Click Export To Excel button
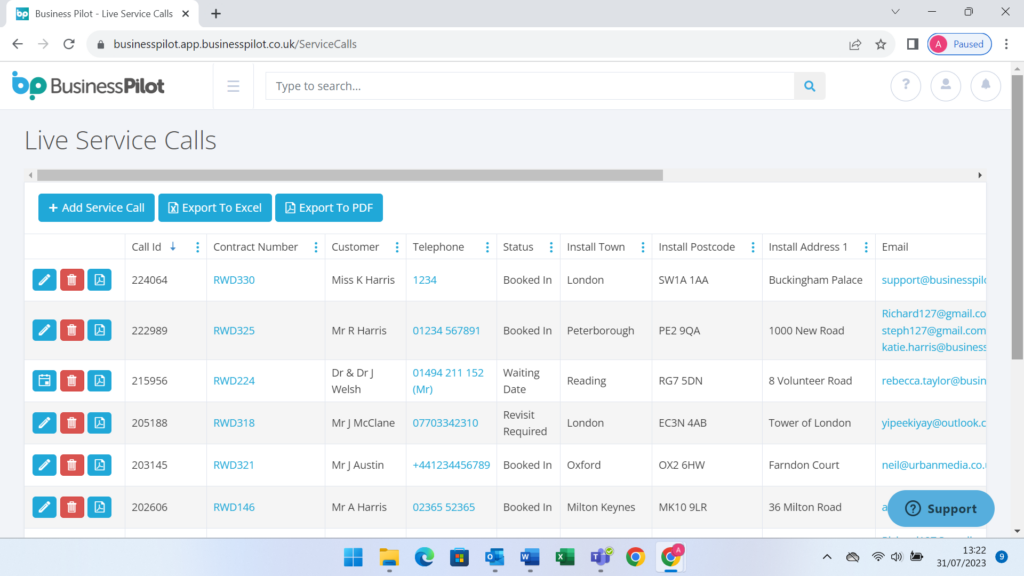 pos(215,208)
